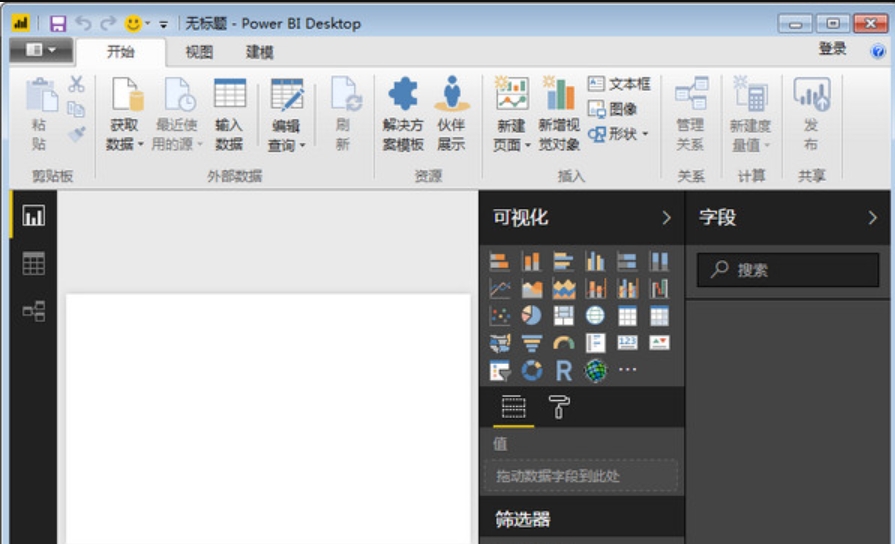This screenshot has width=895, height=544.
Task: Select the 100% stacked column chart visual
Action: click(x=659, y=262)
